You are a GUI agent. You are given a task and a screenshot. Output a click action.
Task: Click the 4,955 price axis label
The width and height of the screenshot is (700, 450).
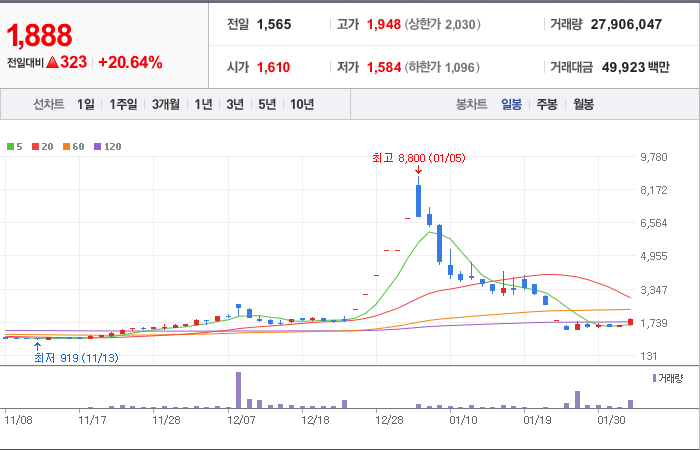point(654,256)
